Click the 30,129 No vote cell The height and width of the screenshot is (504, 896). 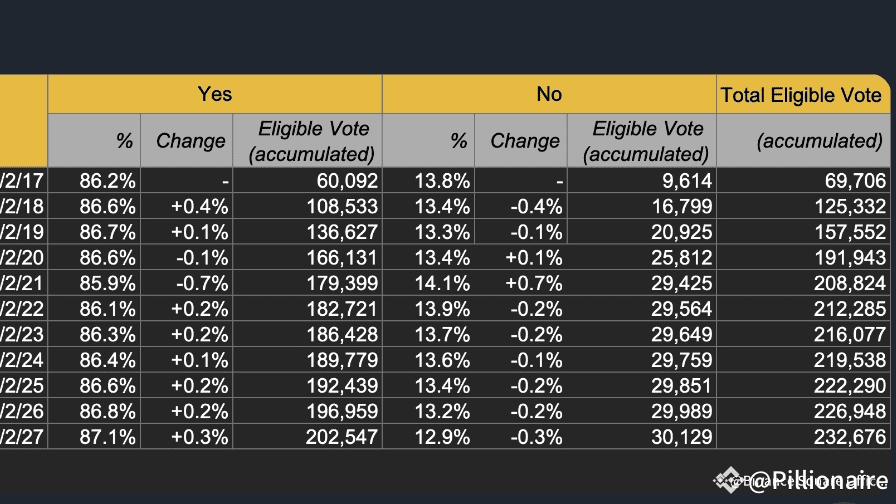pos(642,437)
